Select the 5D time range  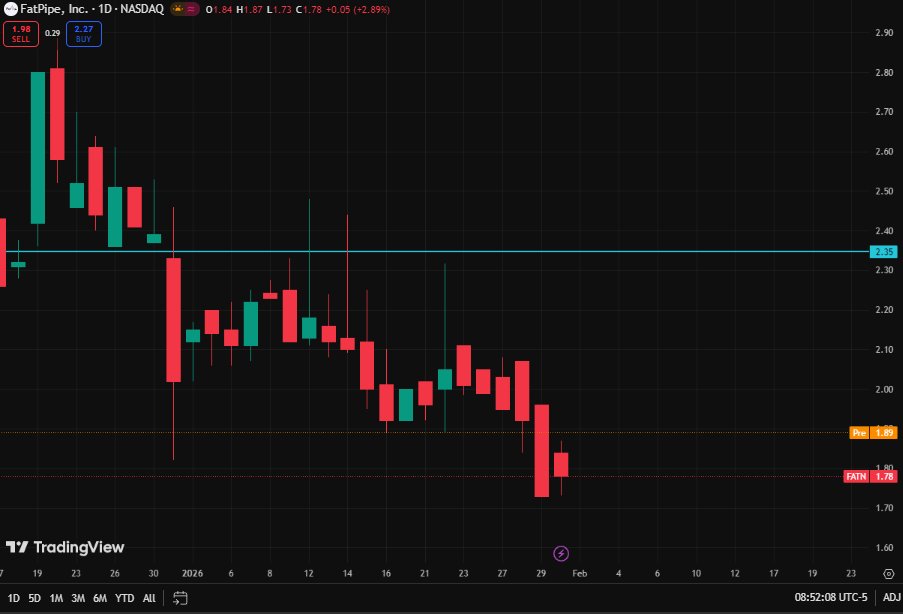pos(35,598)
